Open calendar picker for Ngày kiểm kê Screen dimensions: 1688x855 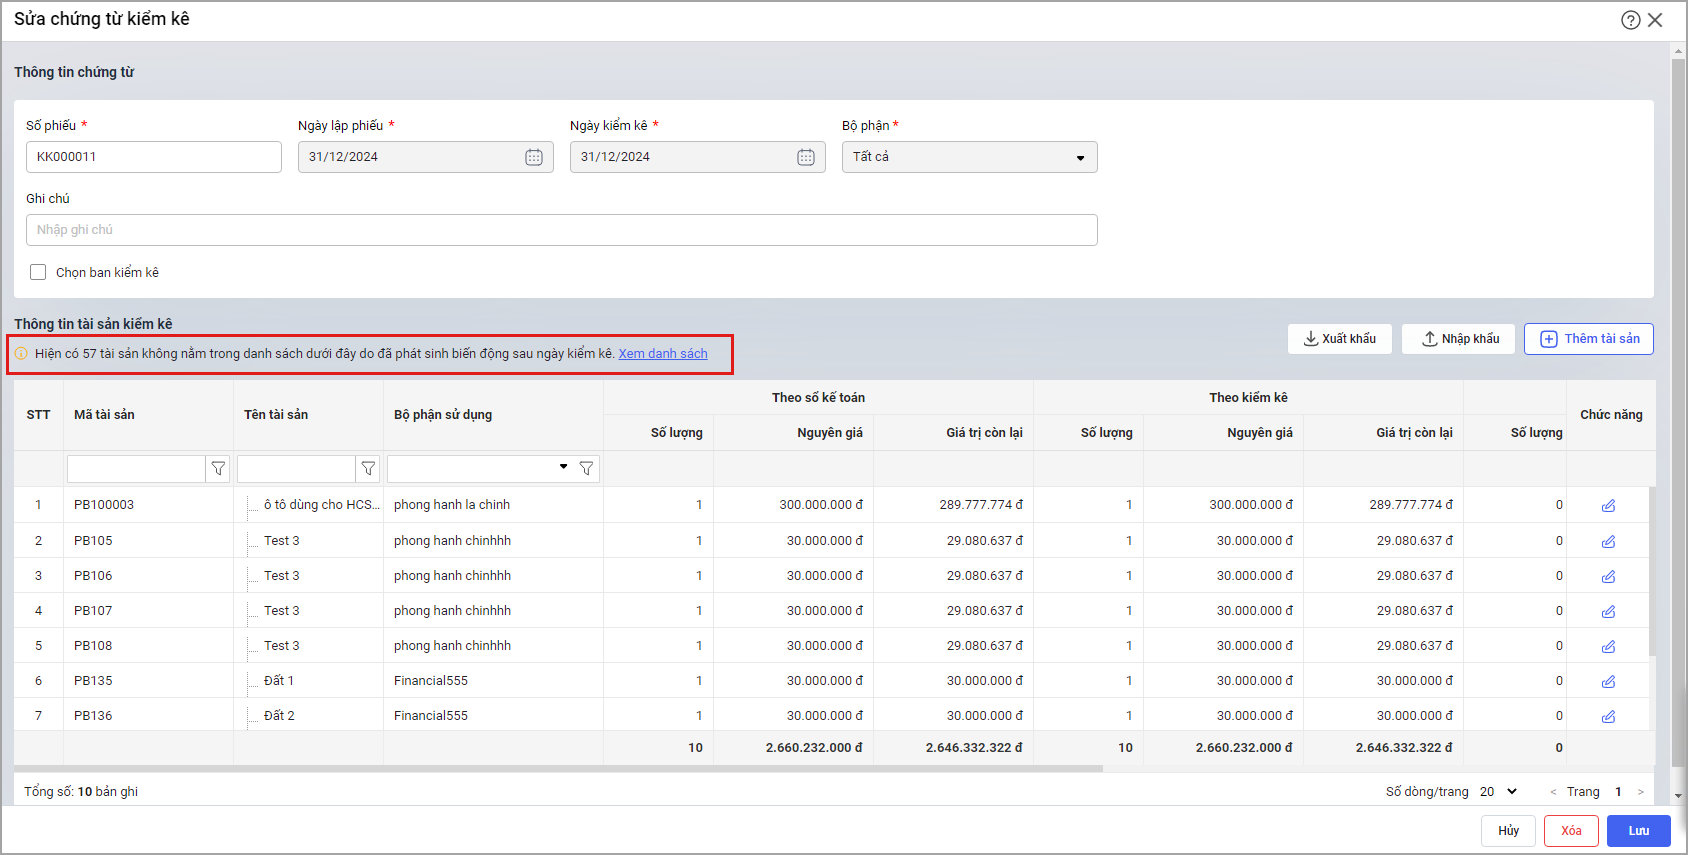pyautogui.click(x=806, y=157)
